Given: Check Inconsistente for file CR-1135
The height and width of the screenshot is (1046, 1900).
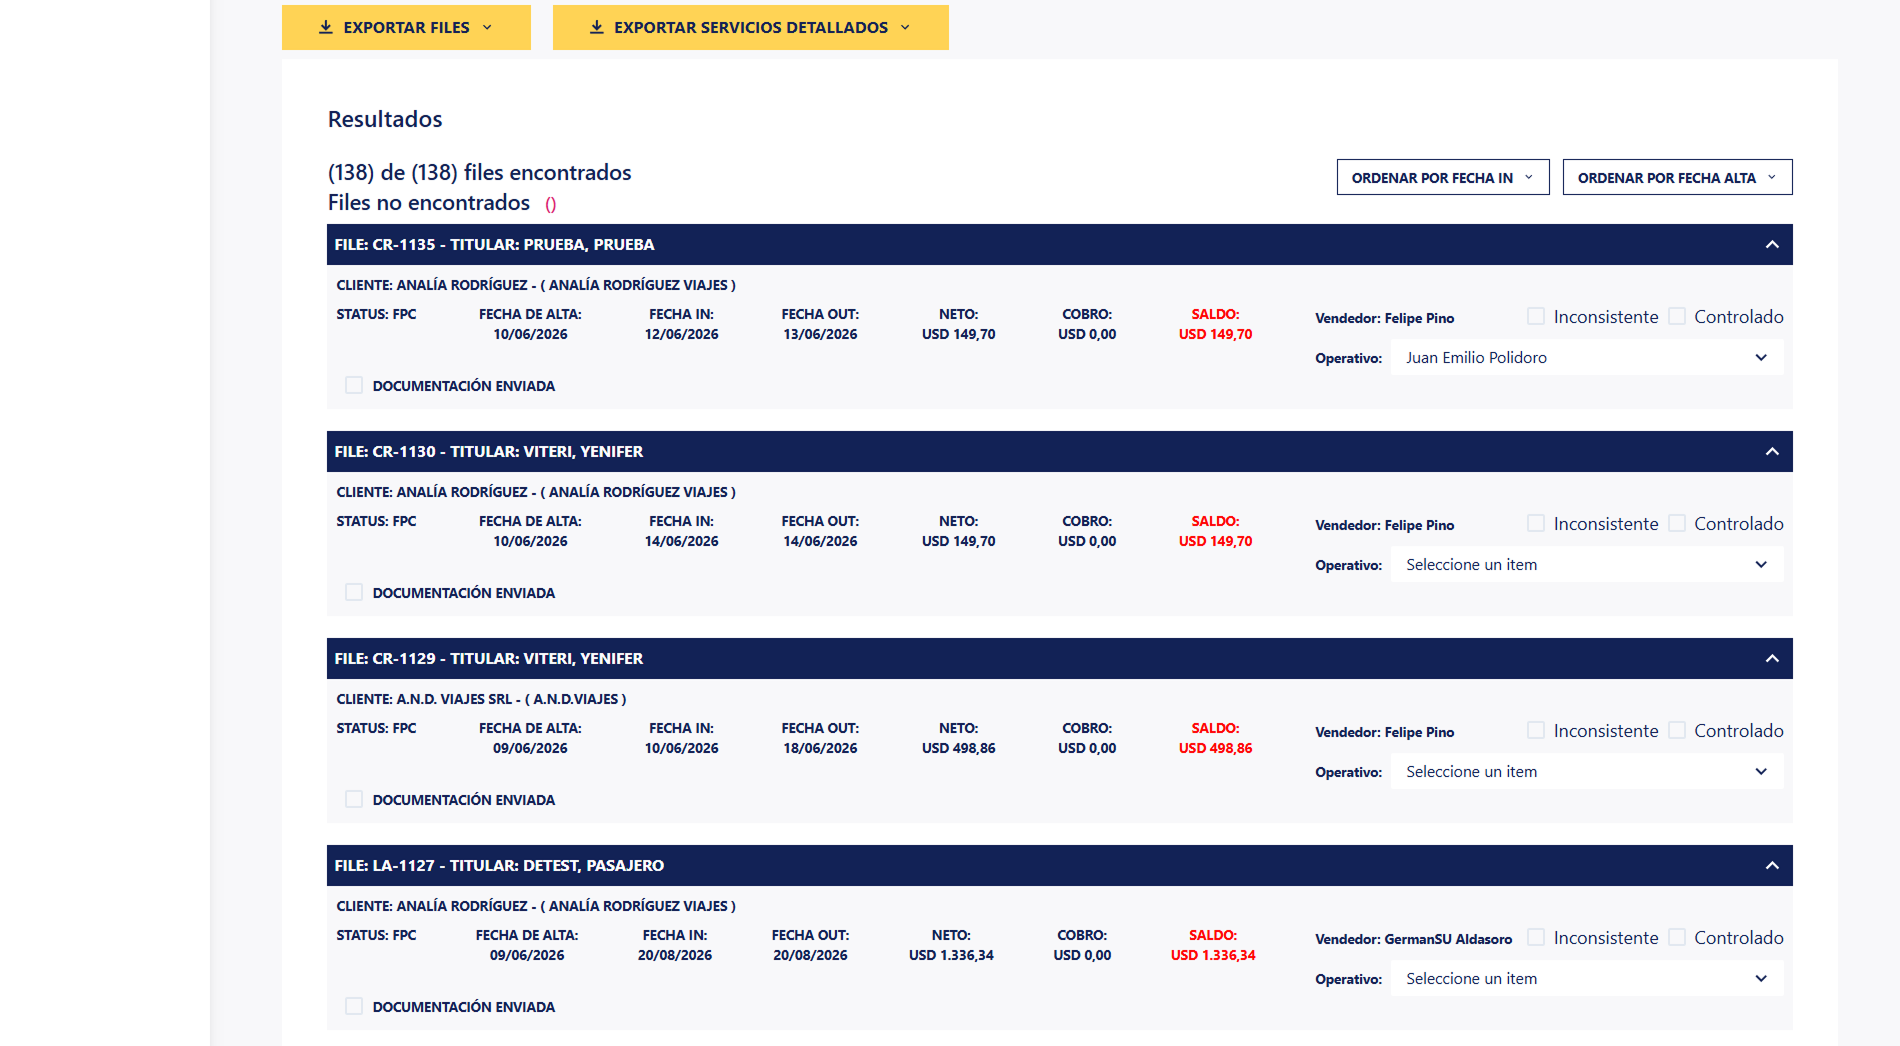Looking at the screenshot, I should (1536, 316).
